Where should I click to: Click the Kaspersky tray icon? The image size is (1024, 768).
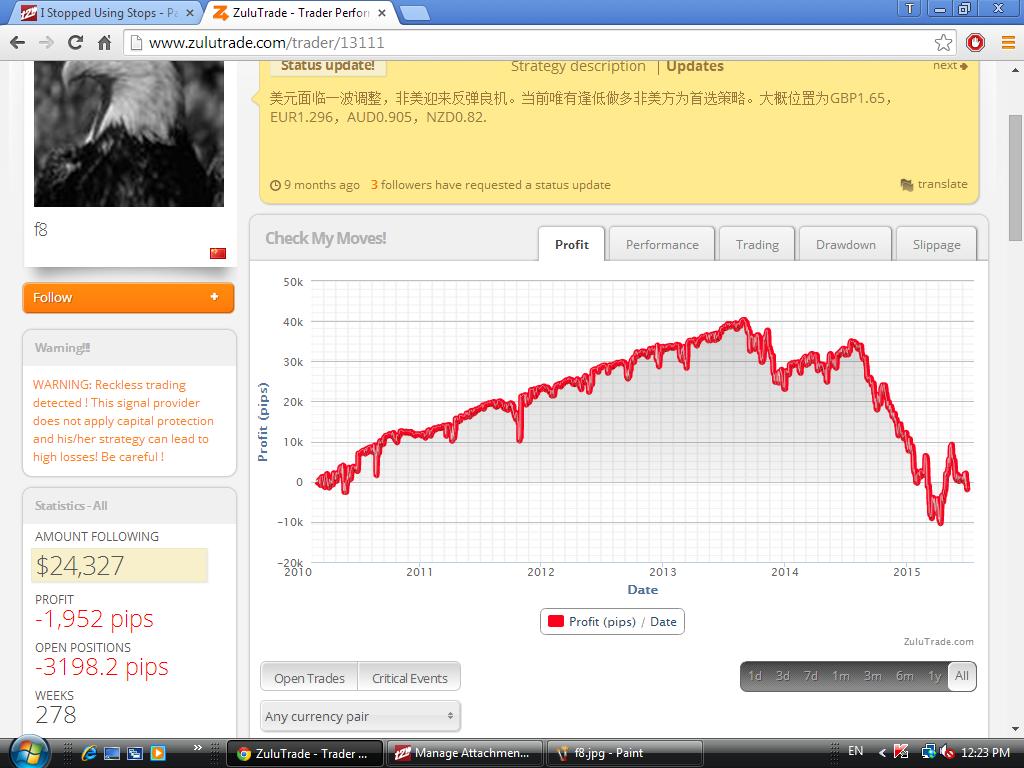coord(901,752)
